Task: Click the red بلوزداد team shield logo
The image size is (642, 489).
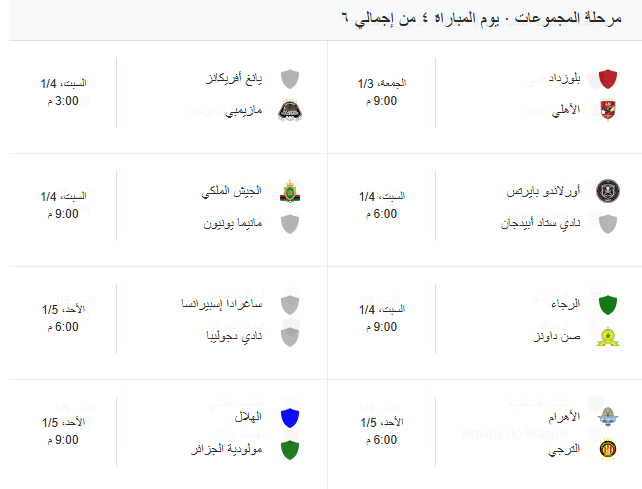Action: click(x=607, y=79)
